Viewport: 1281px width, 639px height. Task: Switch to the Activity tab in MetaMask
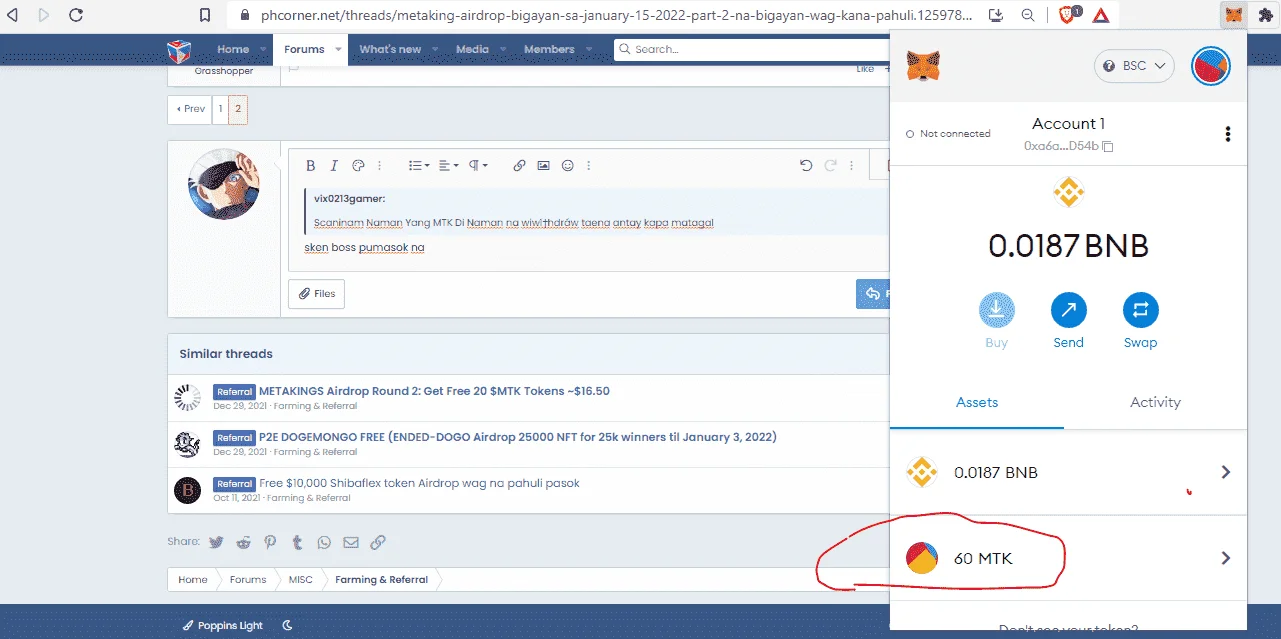click(x=1155, y=402)
